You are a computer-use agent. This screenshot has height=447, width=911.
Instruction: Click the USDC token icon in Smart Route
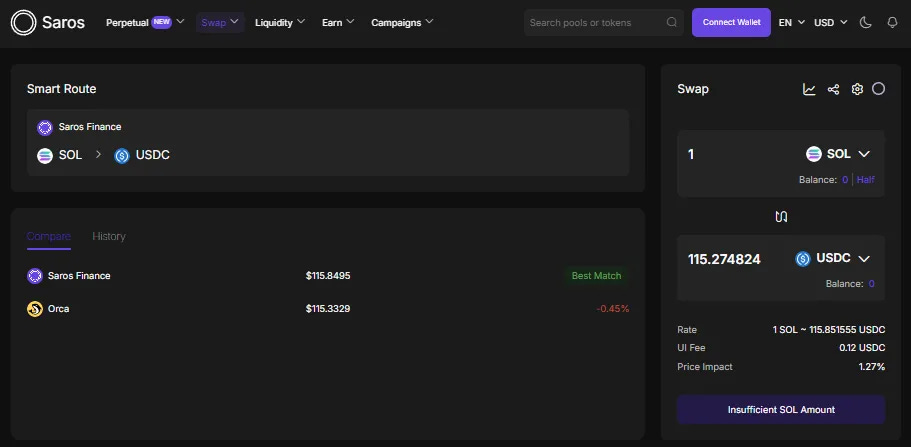tap(121, 156)
